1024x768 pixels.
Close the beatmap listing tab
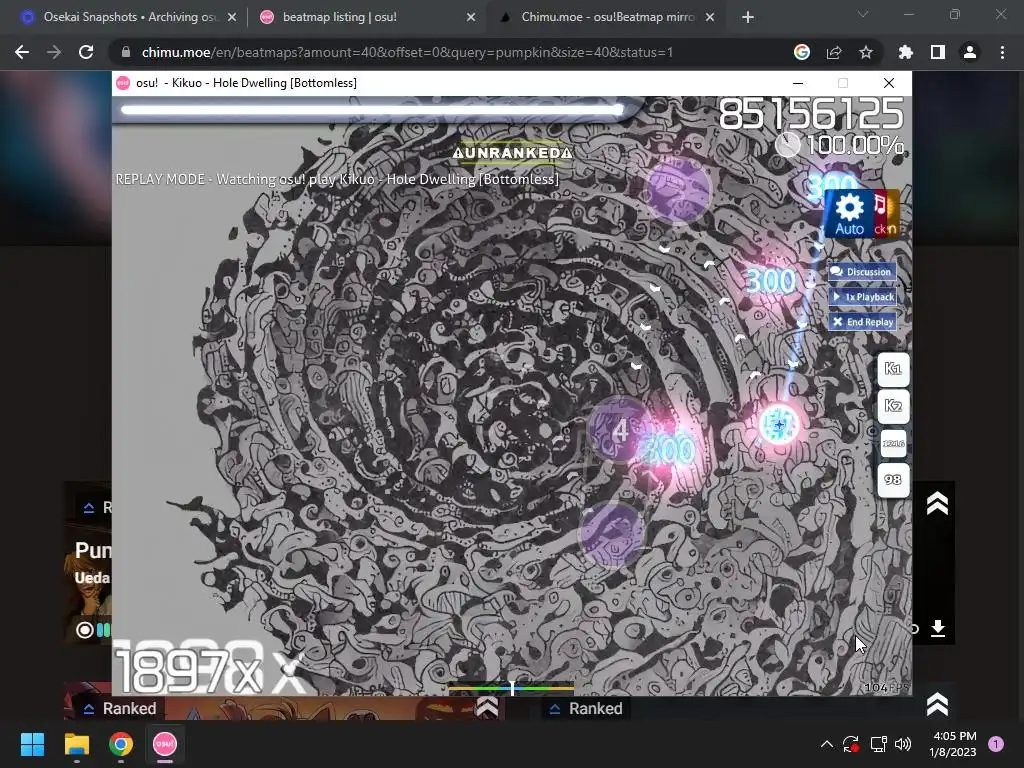coord(471,17)
